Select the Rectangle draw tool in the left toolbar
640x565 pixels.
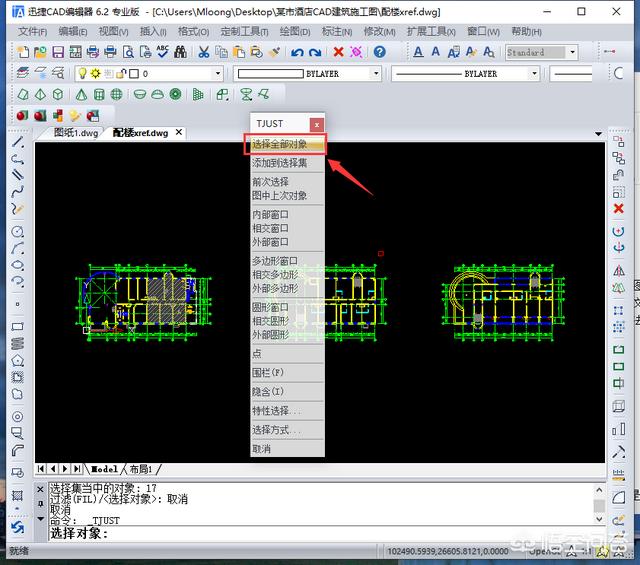pos(18,326)
